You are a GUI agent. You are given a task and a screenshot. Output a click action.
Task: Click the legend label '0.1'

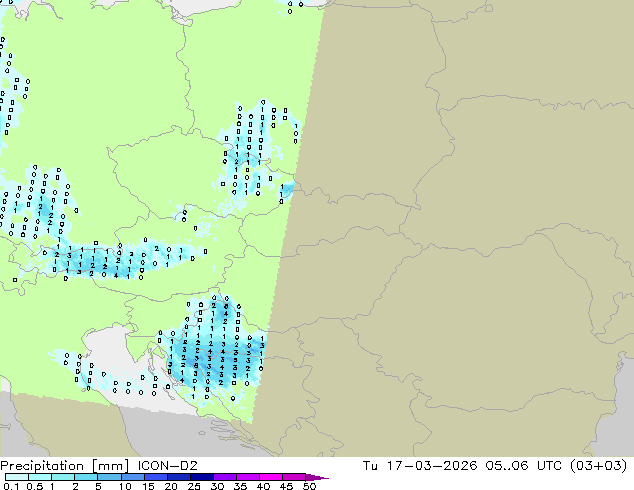coord(11,486)
